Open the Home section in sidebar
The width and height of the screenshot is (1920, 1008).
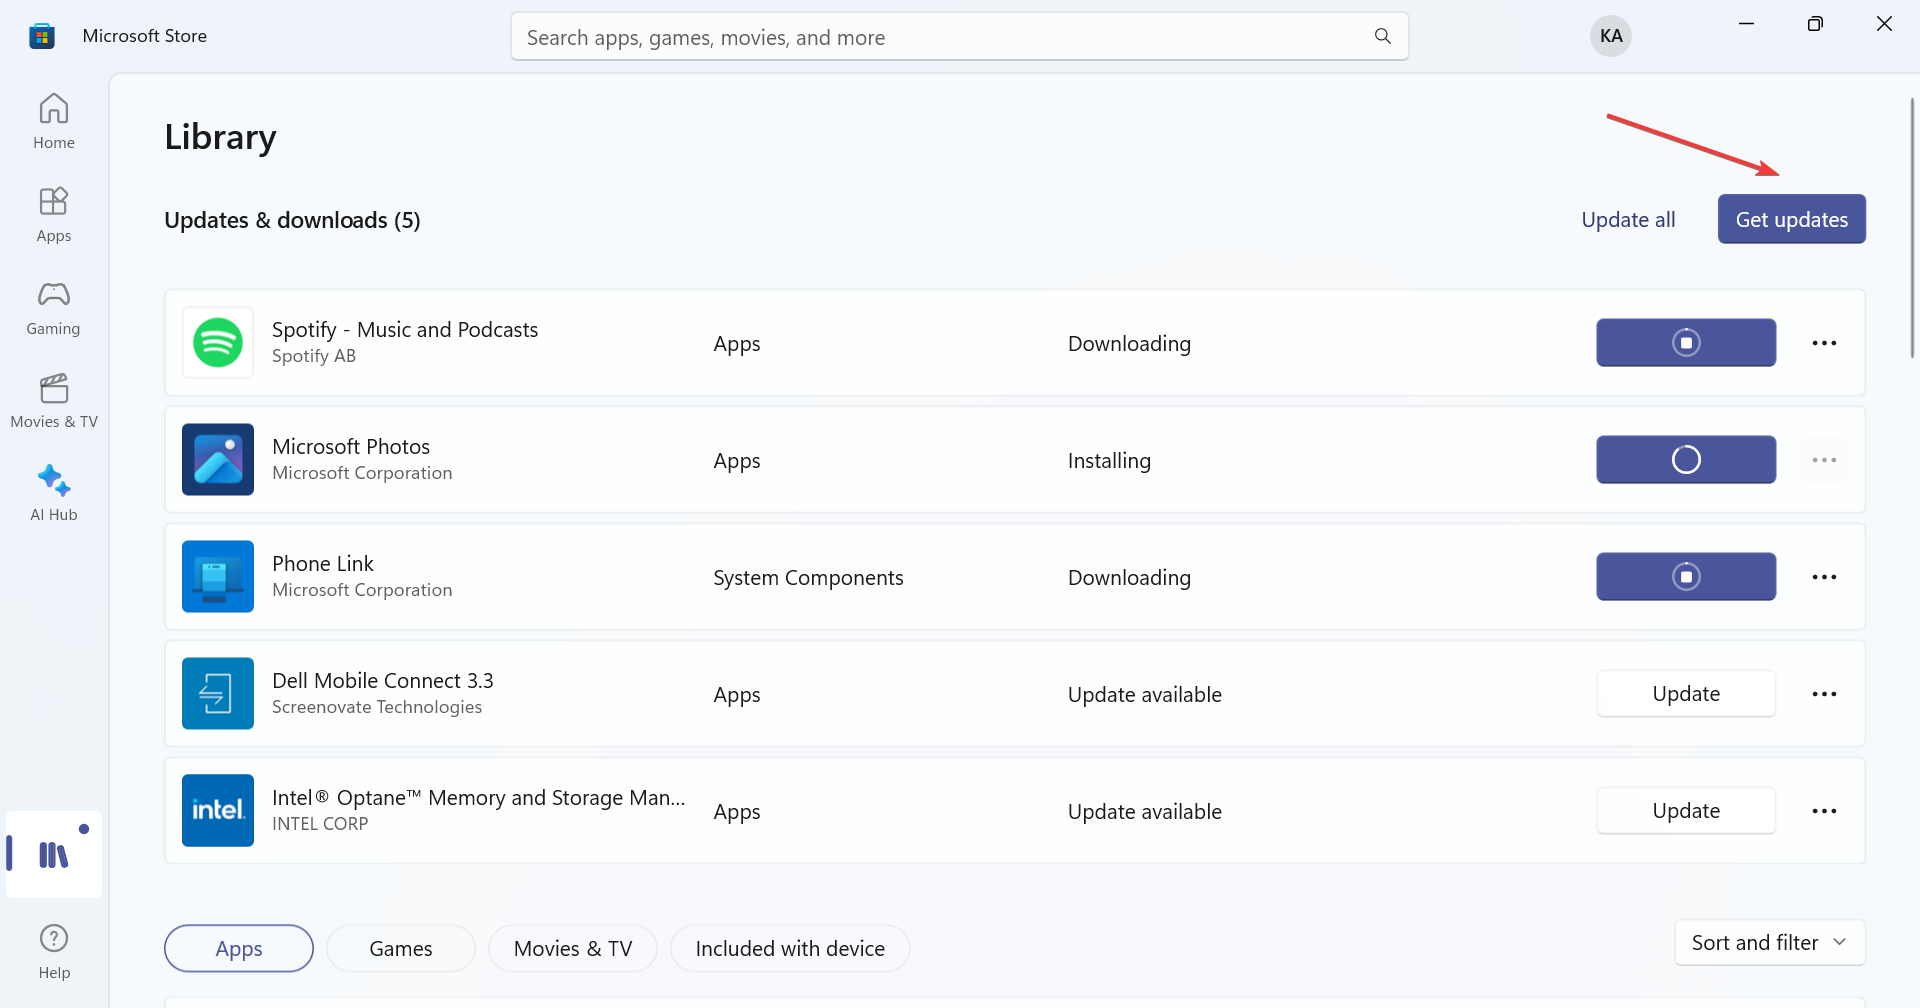point(54,122)
